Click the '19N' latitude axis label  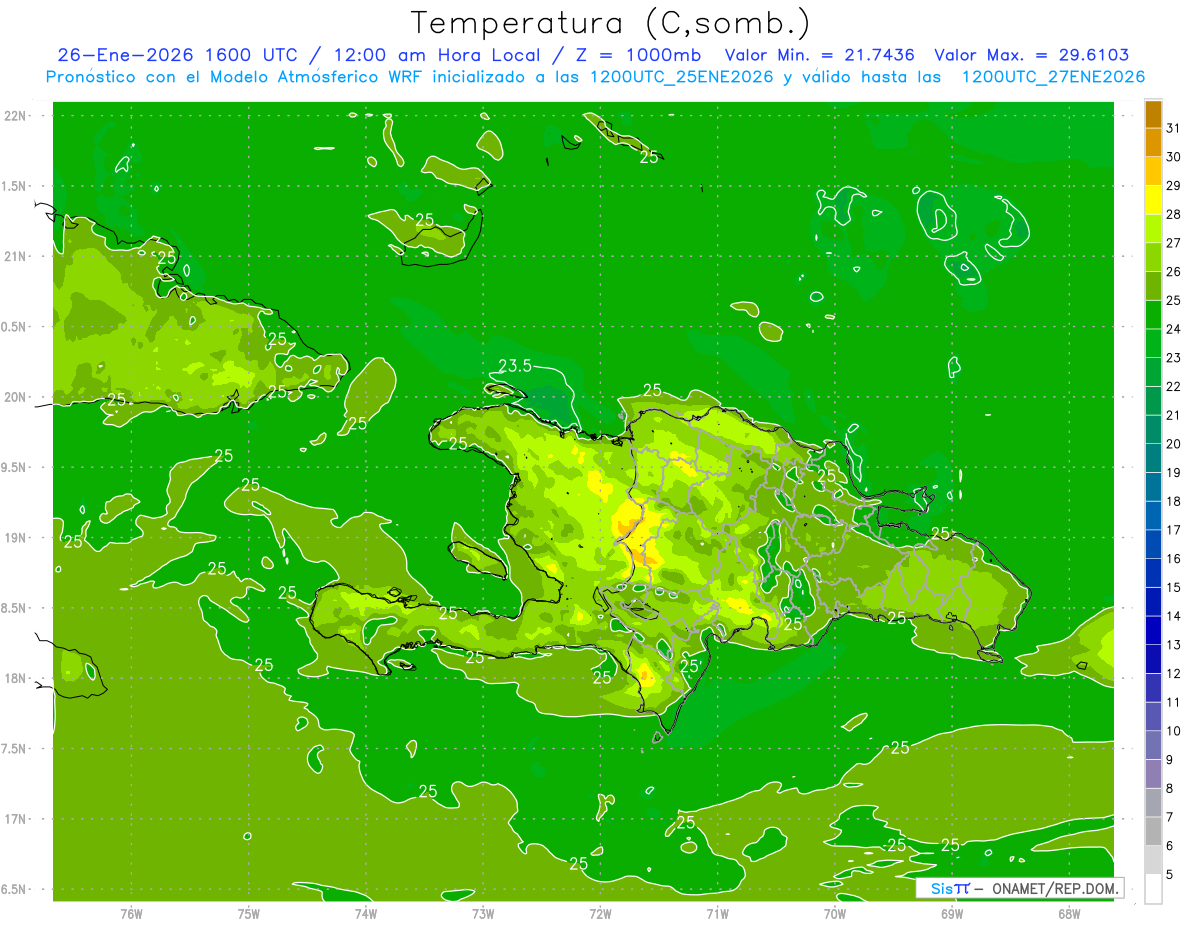tap(15, 538)
